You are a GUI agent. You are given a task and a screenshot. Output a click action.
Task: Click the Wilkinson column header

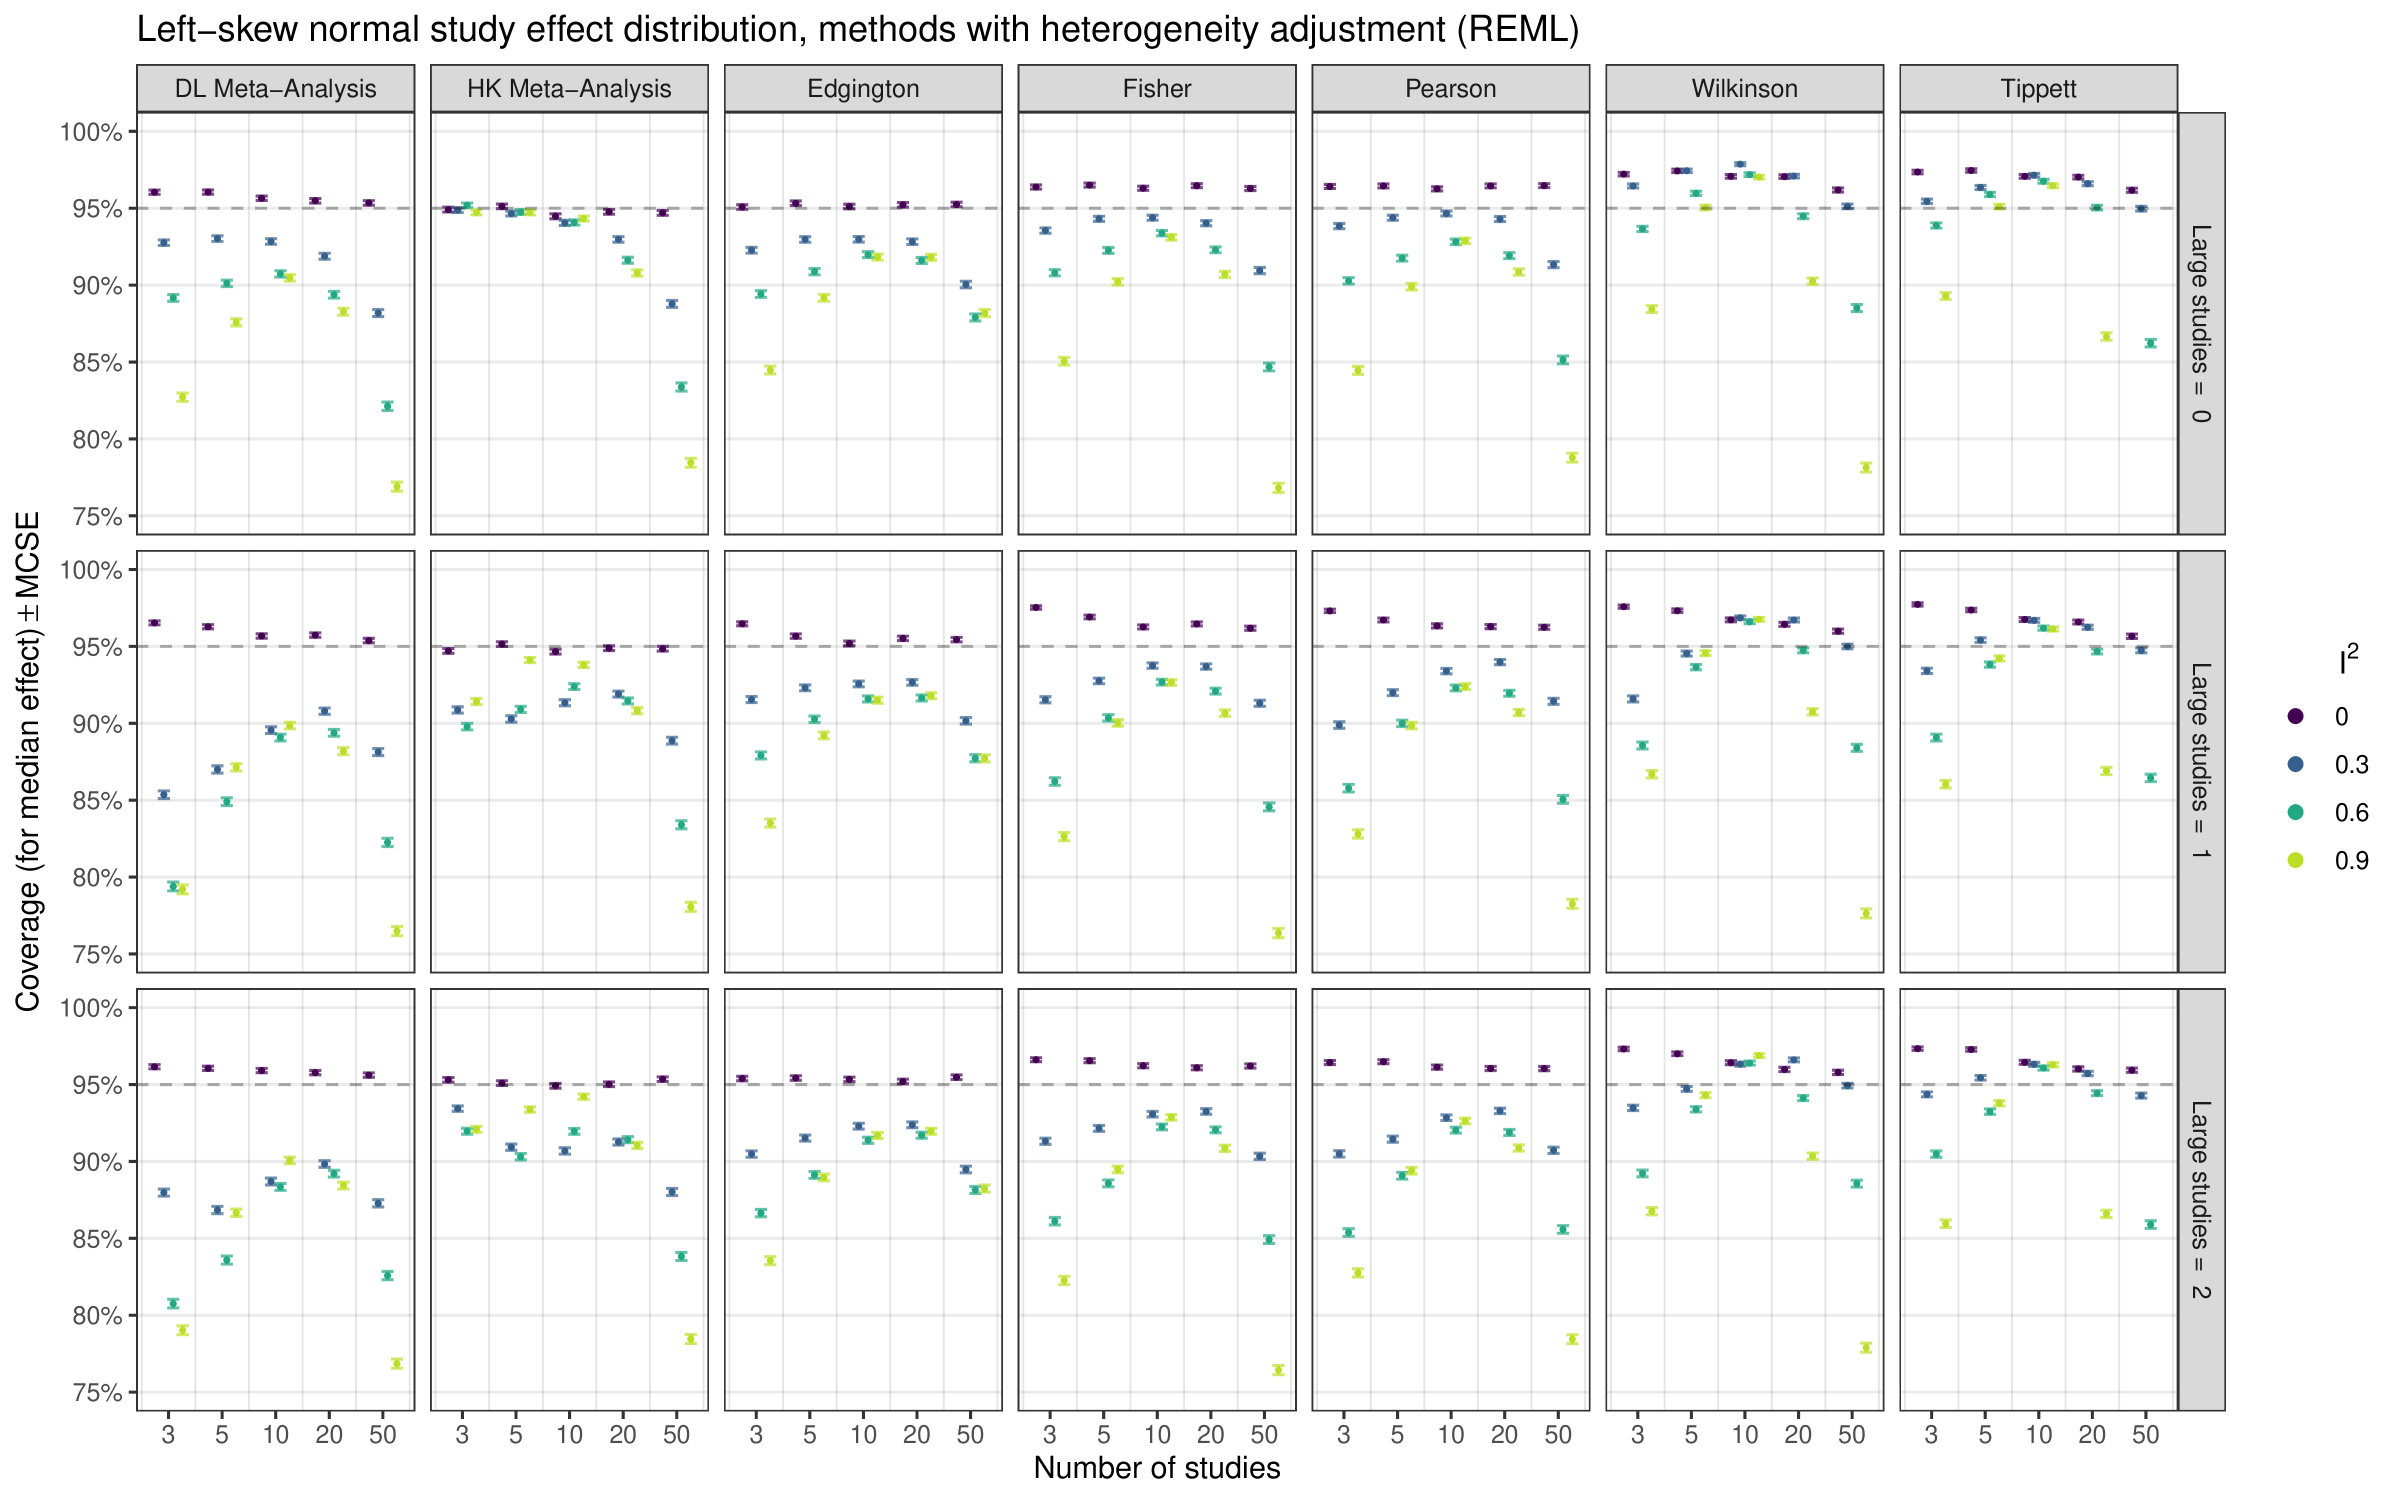click(1744, 89)
